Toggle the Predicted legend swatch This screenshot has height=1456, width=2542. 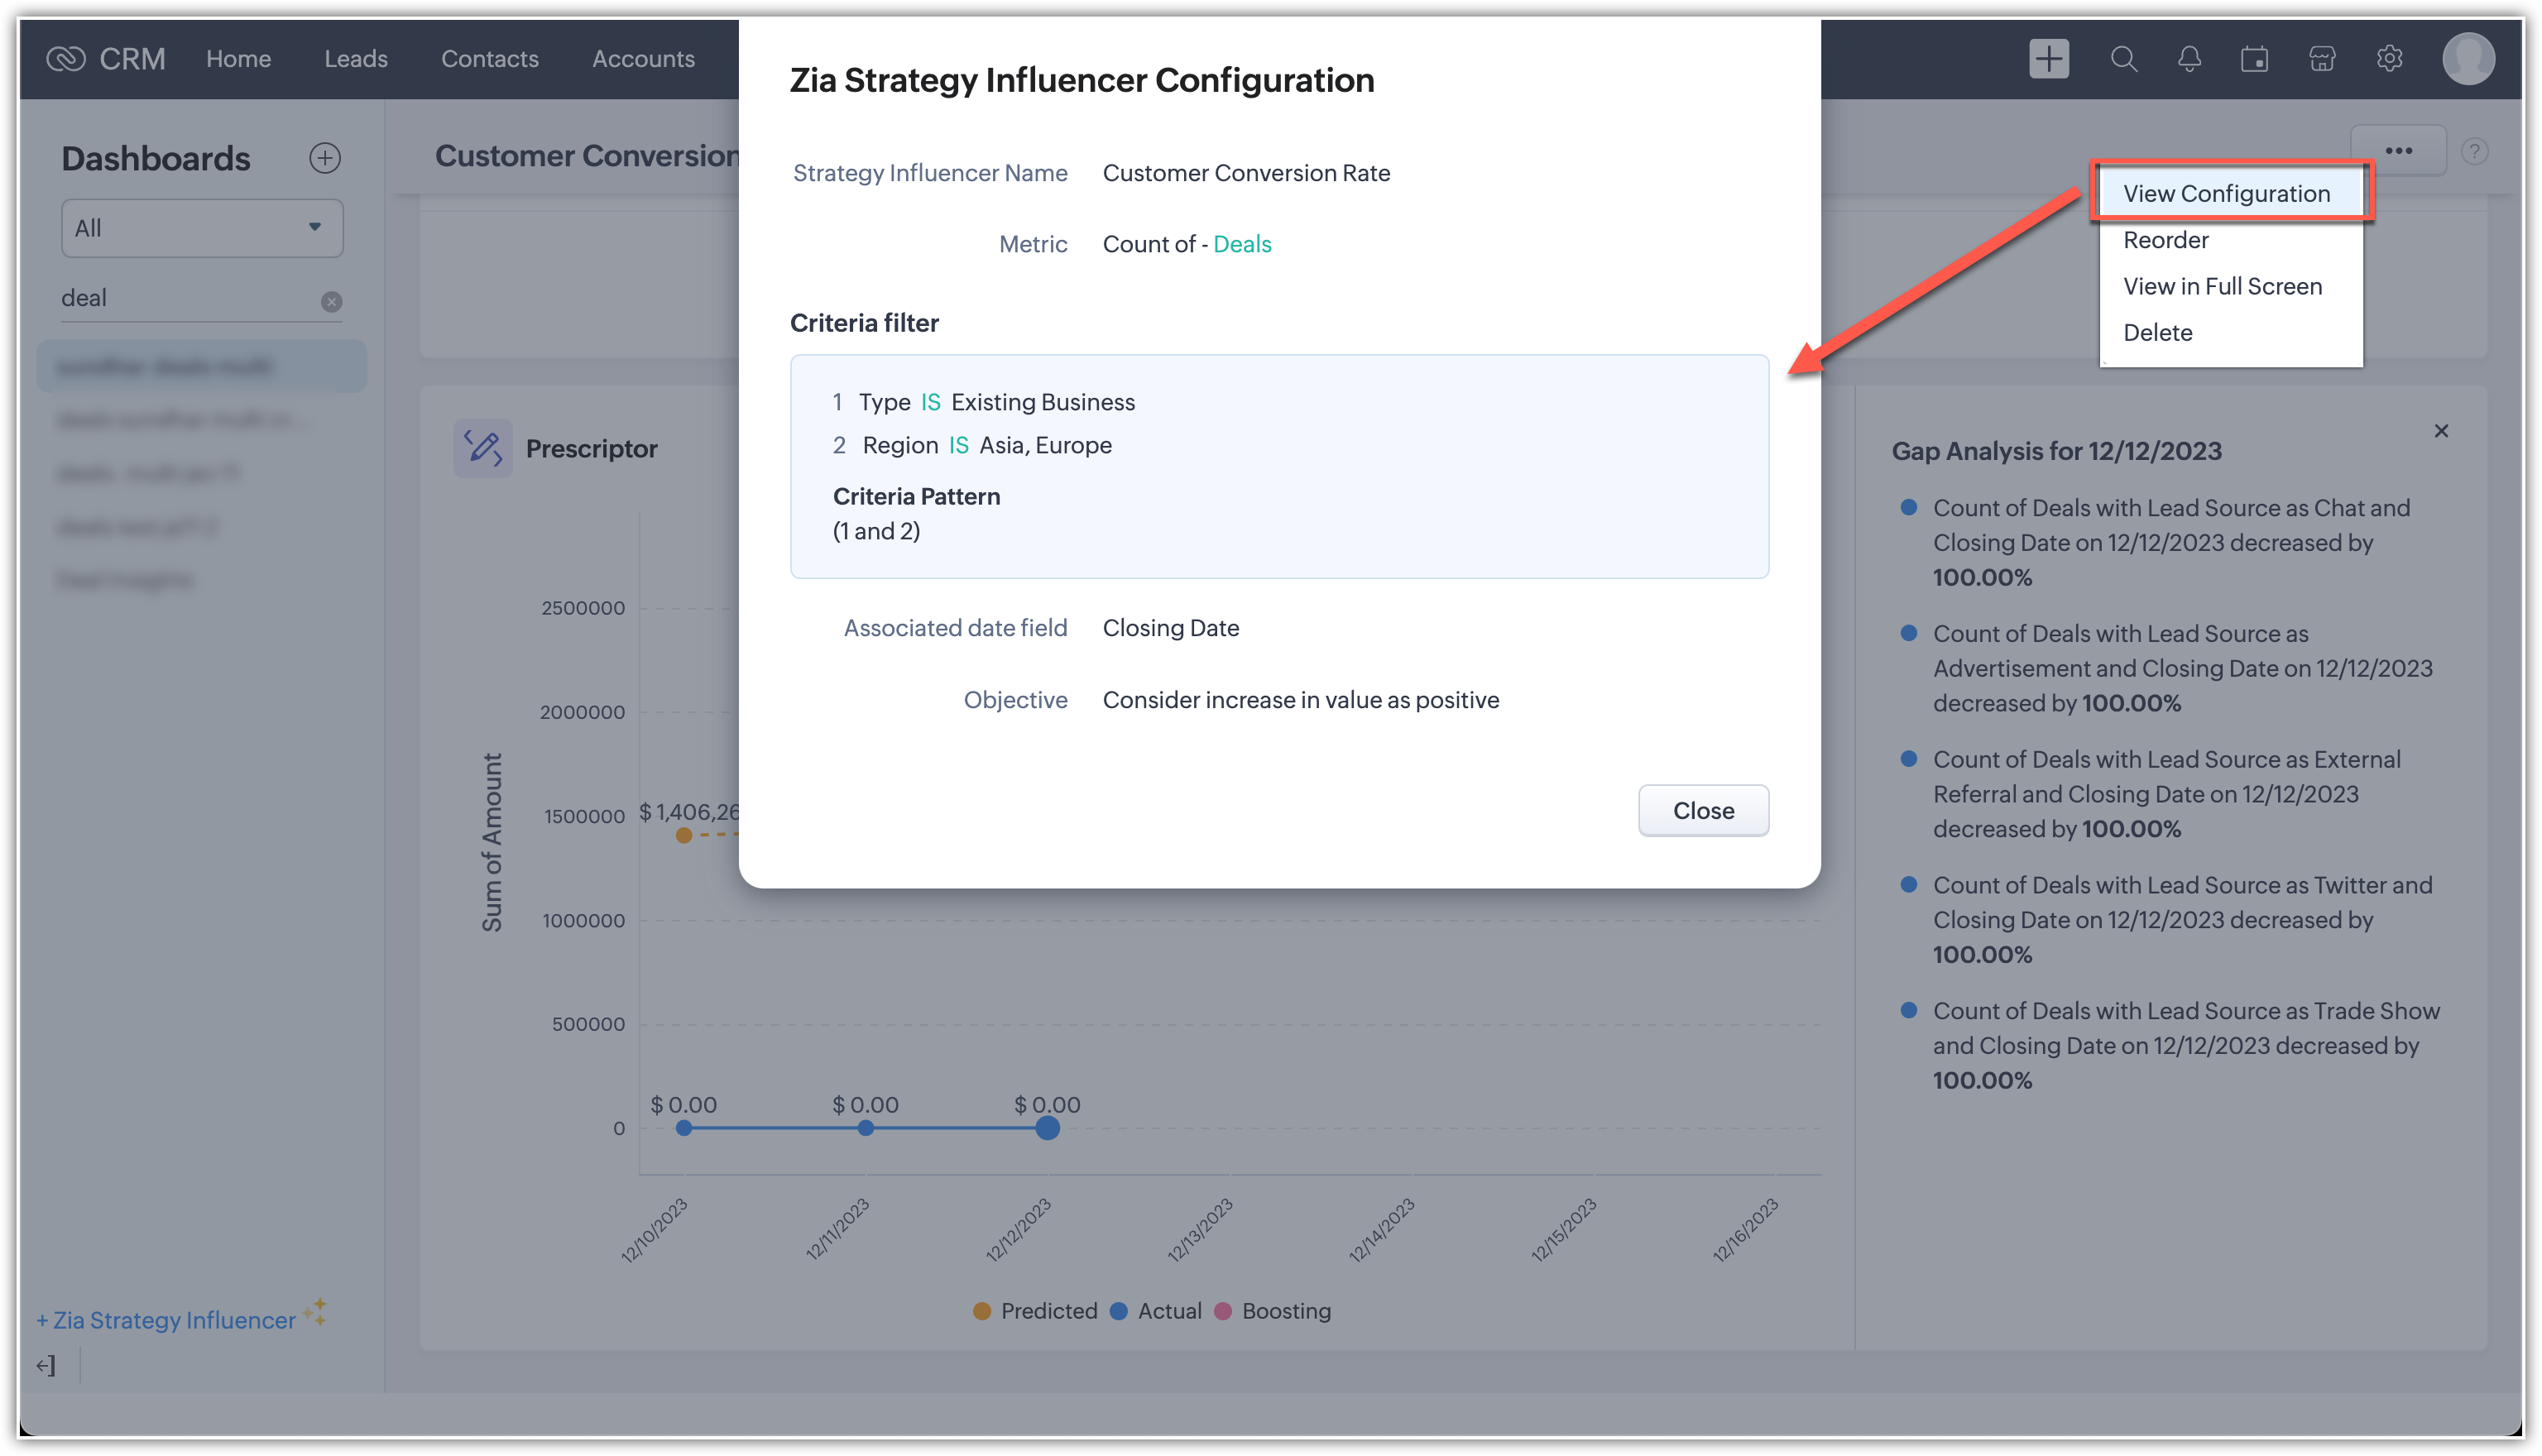982,1311
